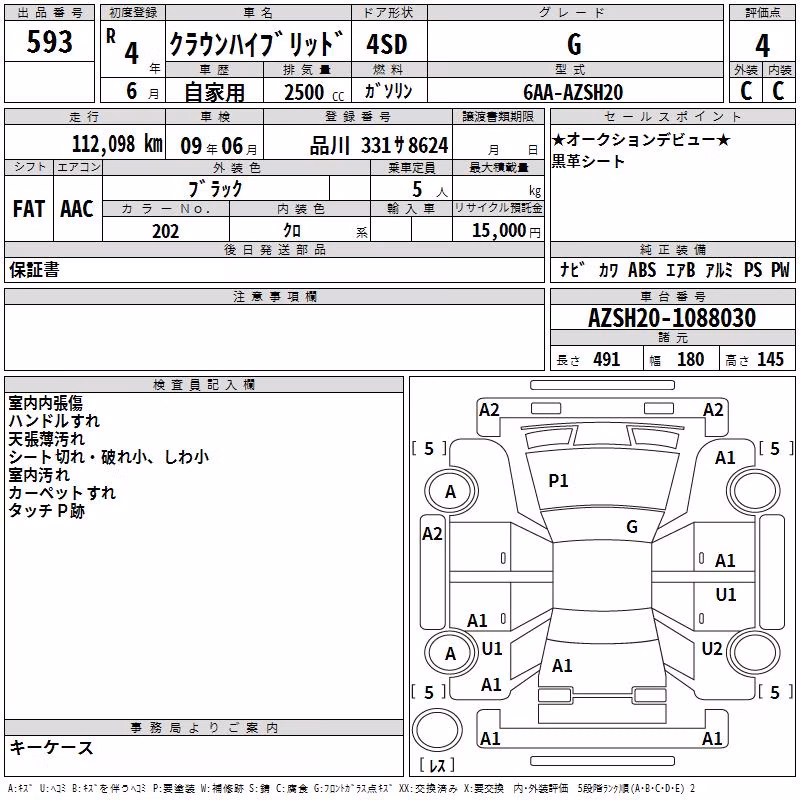This screenshot has width=800, height=800.
Task: Click the header 注意事項欄
Action: [275, 296]
